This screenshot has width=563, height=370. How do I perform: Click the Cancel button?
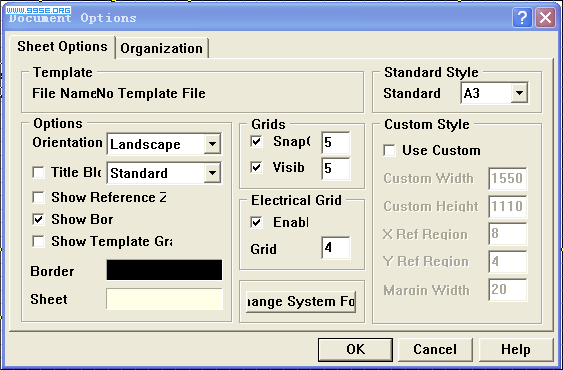435,350
